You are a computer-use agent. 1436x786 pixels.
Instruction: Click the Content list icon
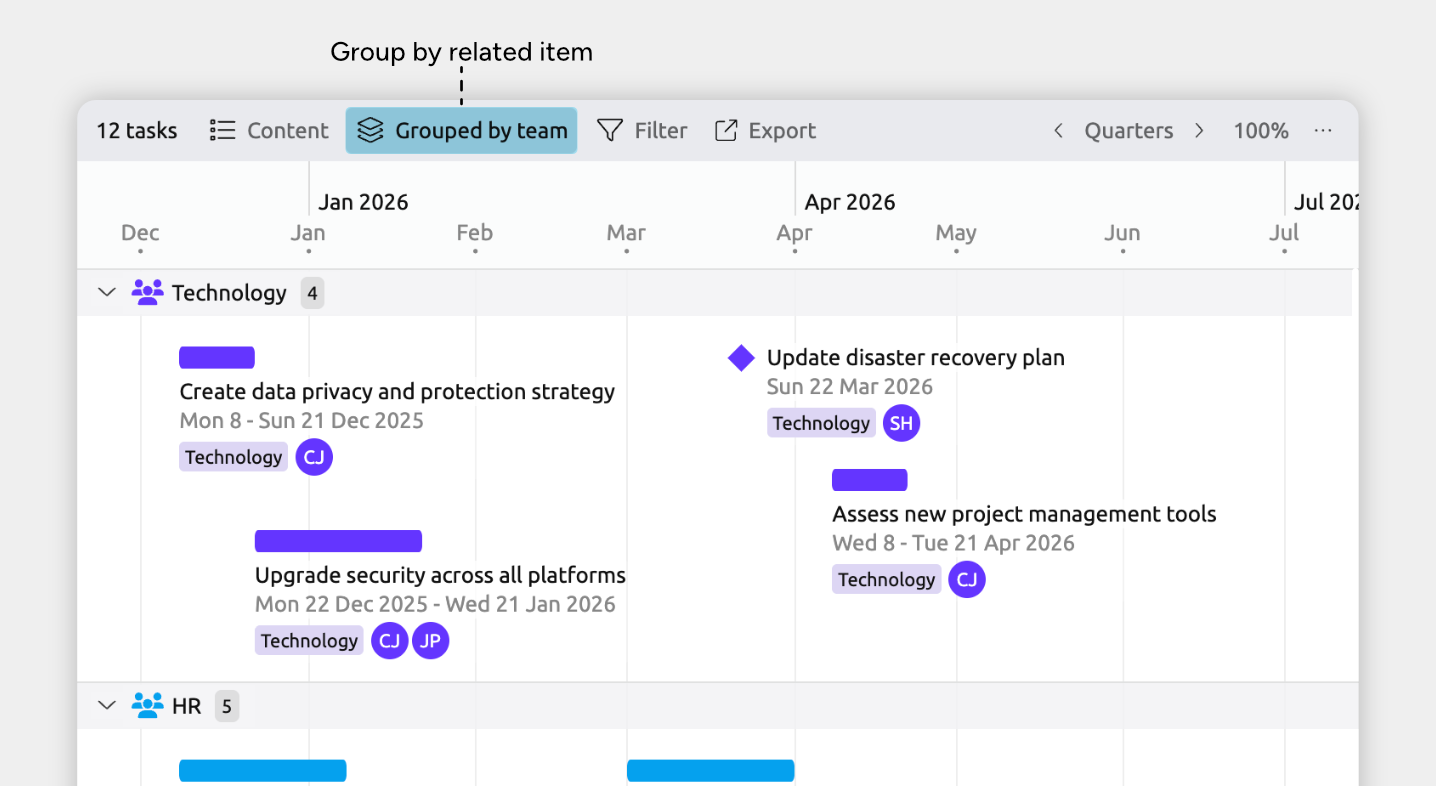point(222,131)
